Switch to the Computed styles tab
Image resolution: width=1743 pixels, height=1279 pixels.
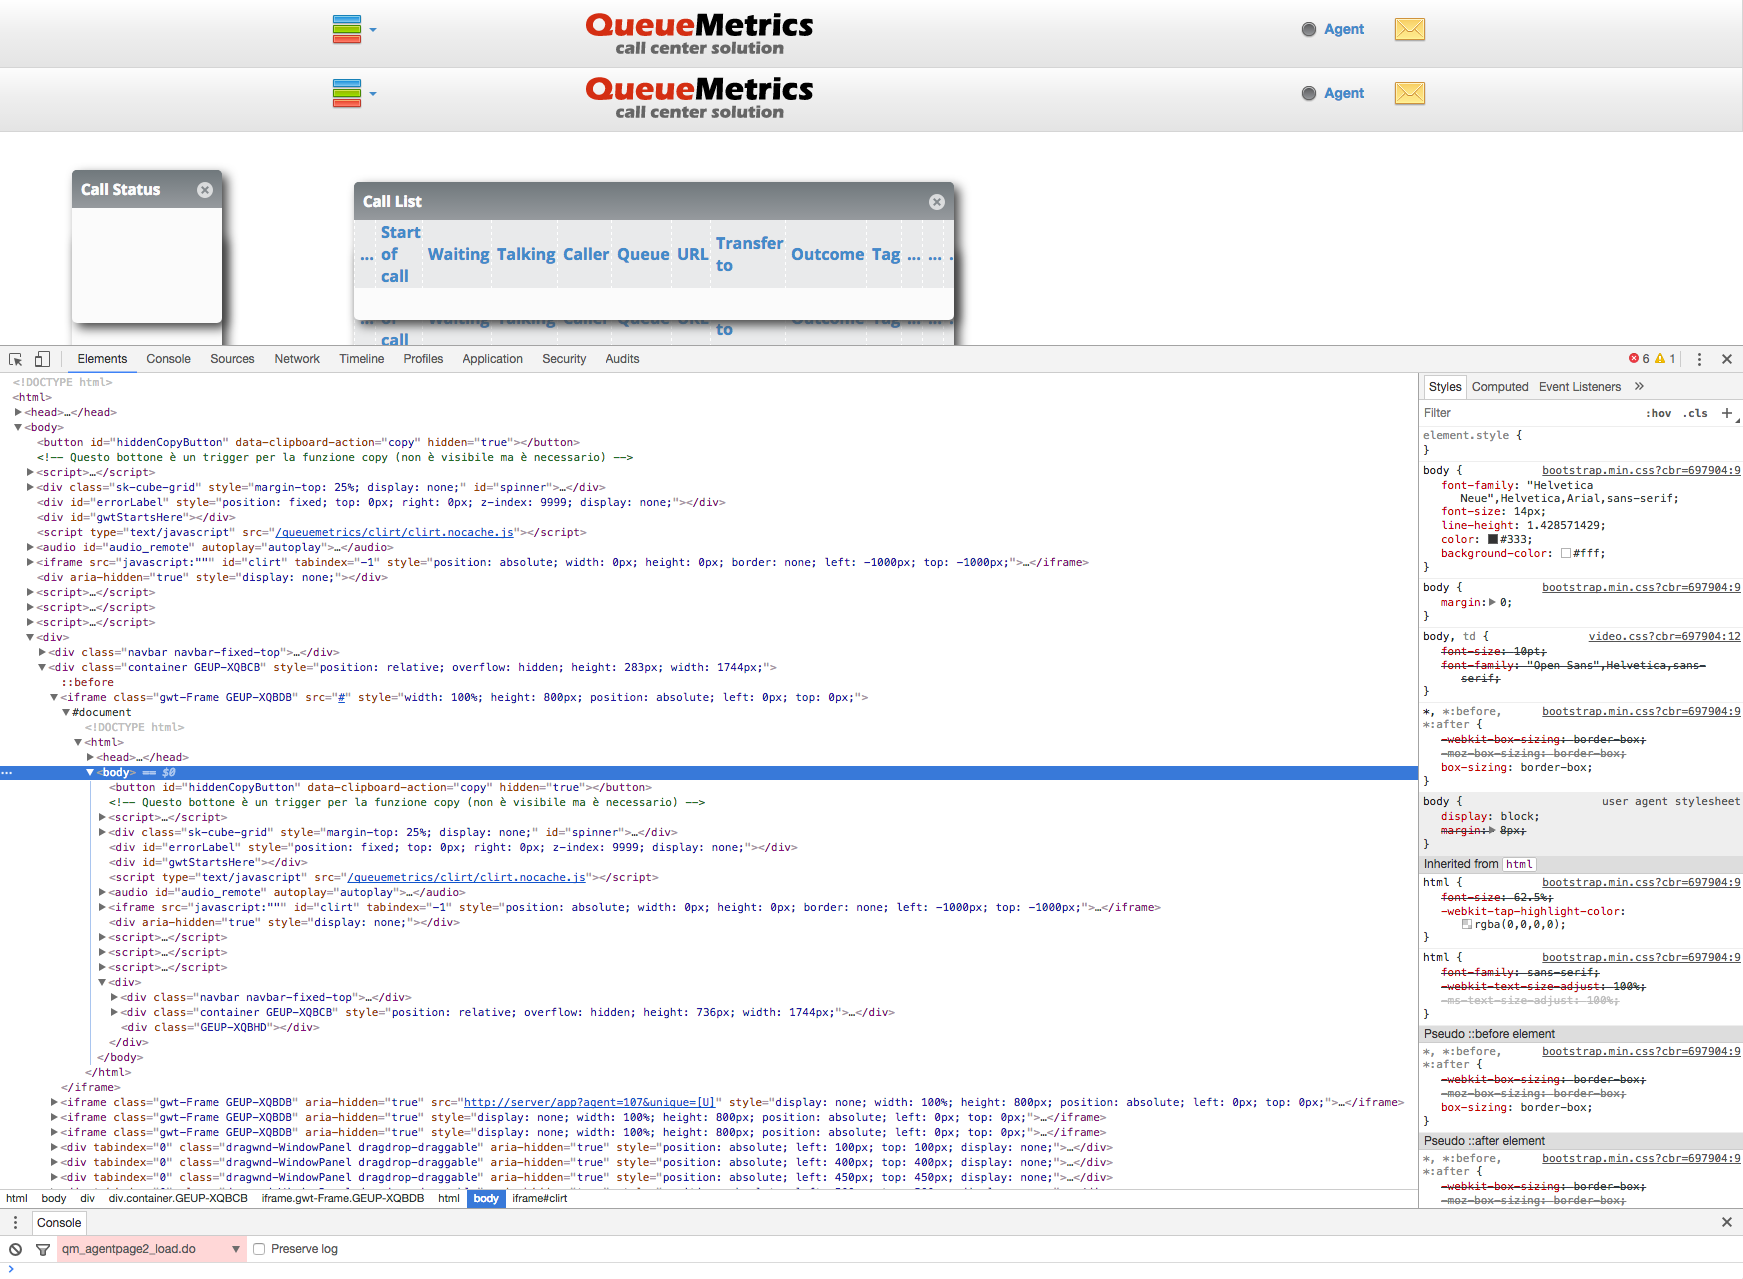(x=1500, y=387)
